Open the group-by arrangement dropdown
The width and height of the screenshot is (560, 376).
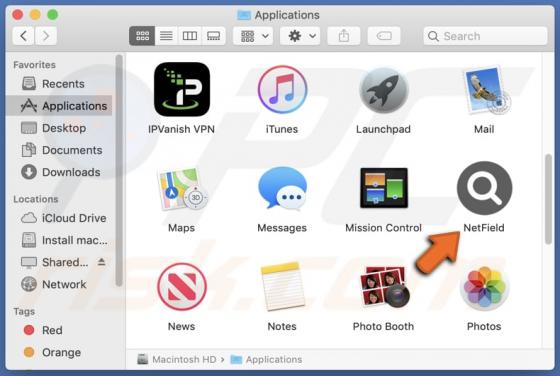[253, 36]
